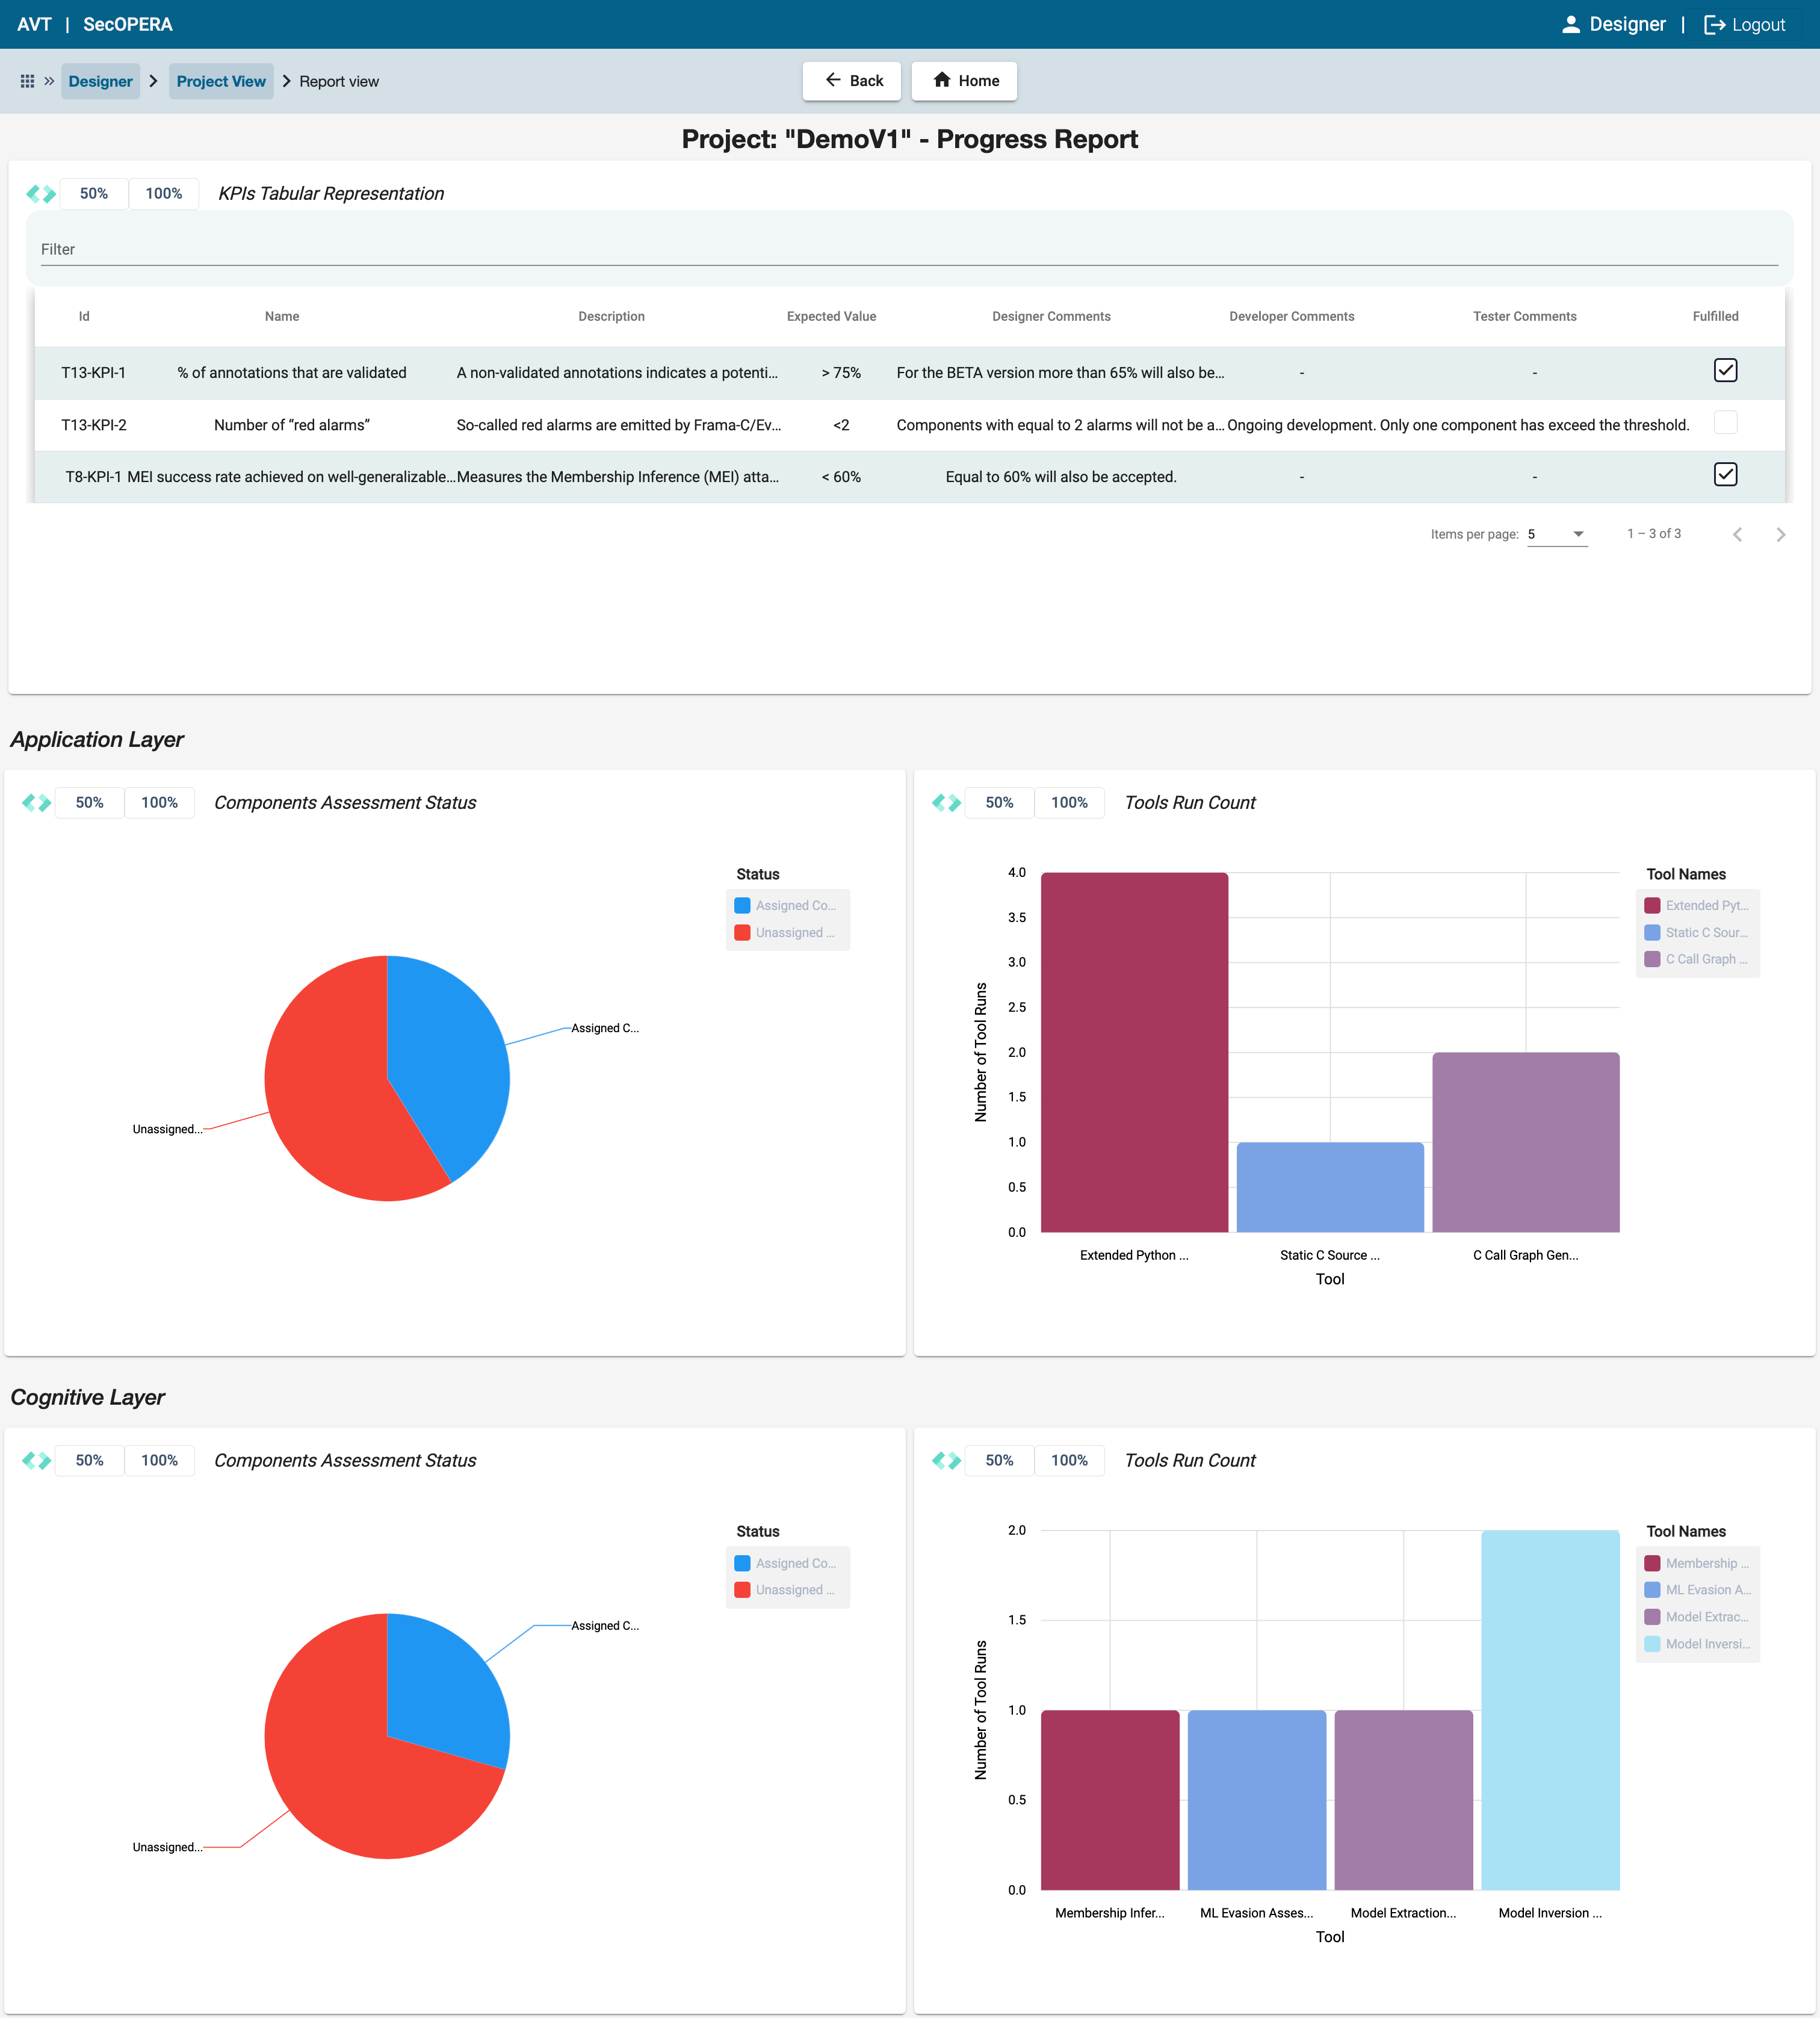Click resize arrows icon on Cognitive Layer Components Assessment Status
Screen dimensions: 1820x2018
click(x=37, y=1460)
